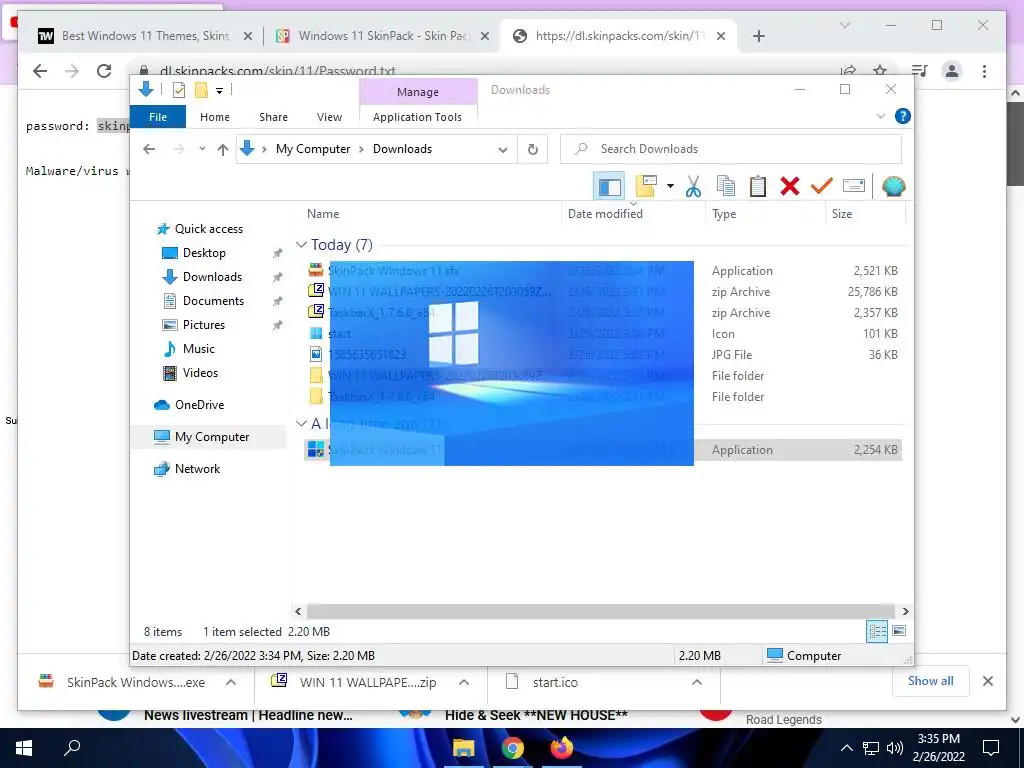Go back in File Explorer

tap(149, 149)
